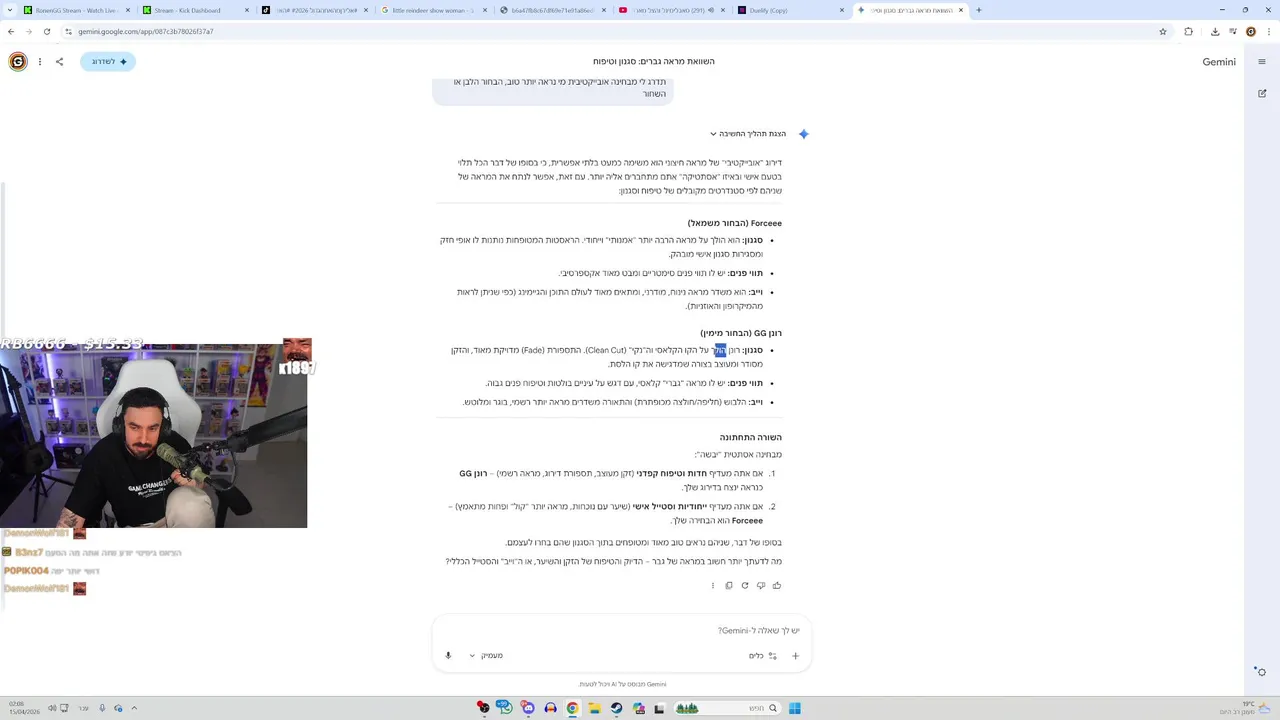Dislike the Gemini response with thumbs down
This screenshot has width=1280, height=720.
point(760,586)
